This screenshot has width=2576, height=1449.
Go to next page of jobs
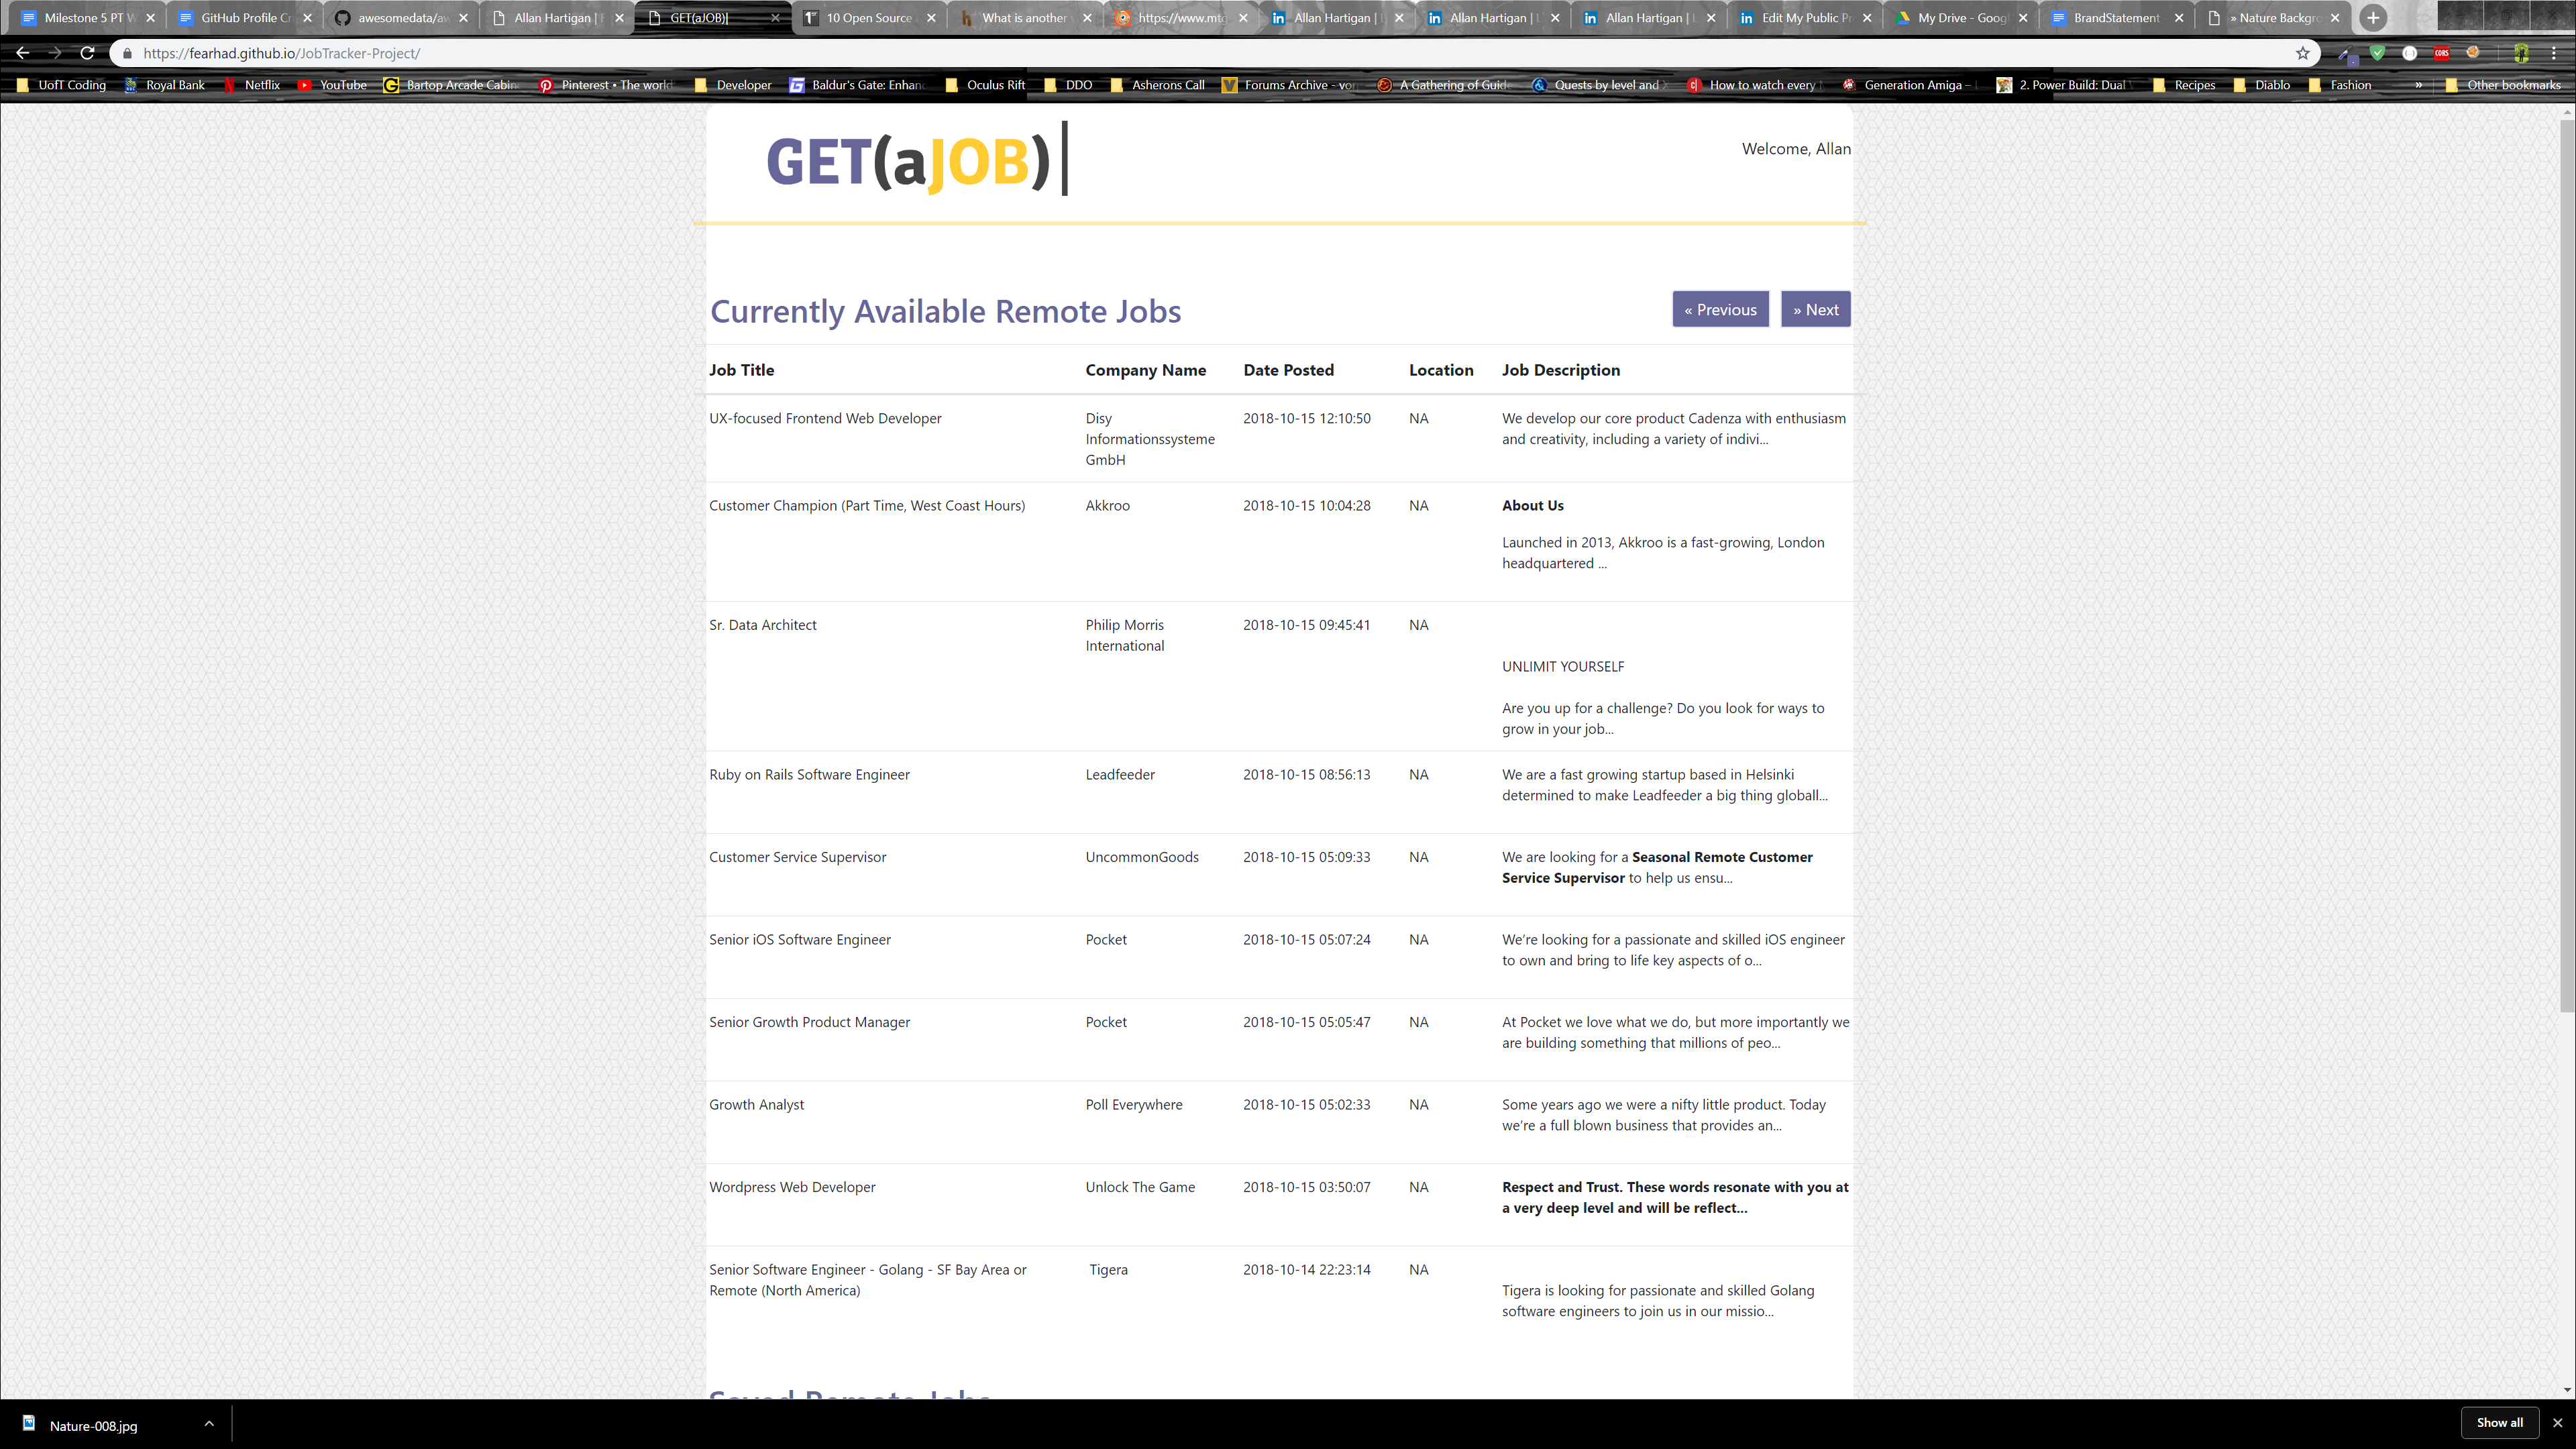[x=1815, y=309]
